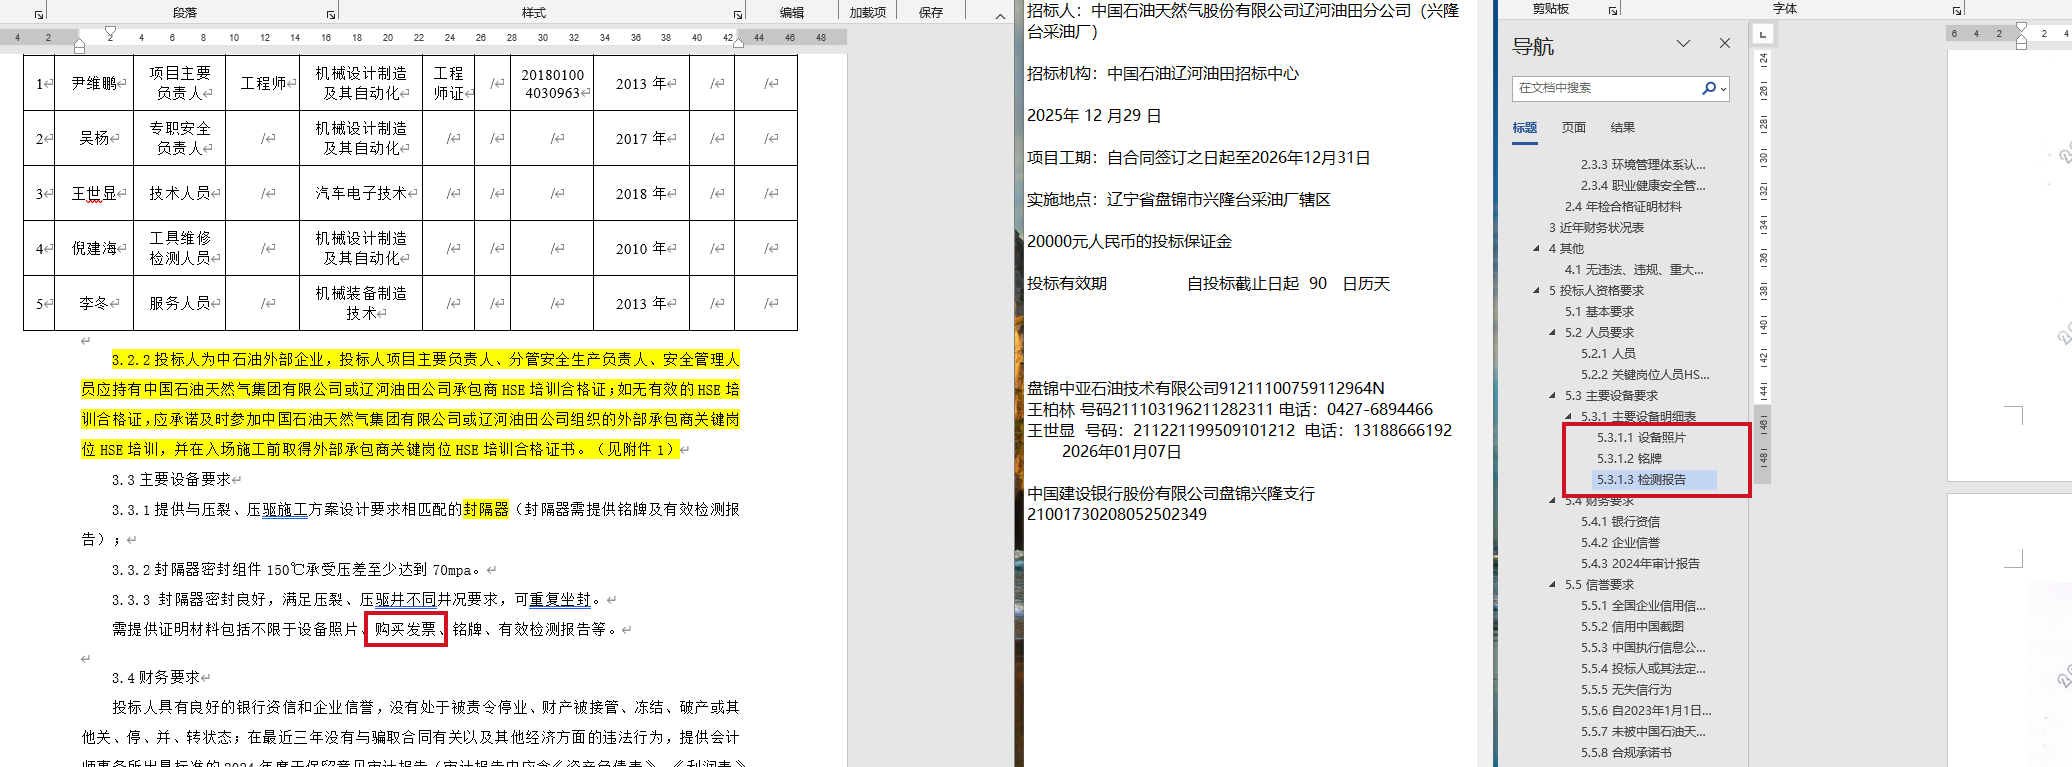
Task: Collapse the ribbon with the chevron arrow
Action: coord(1000,15)
